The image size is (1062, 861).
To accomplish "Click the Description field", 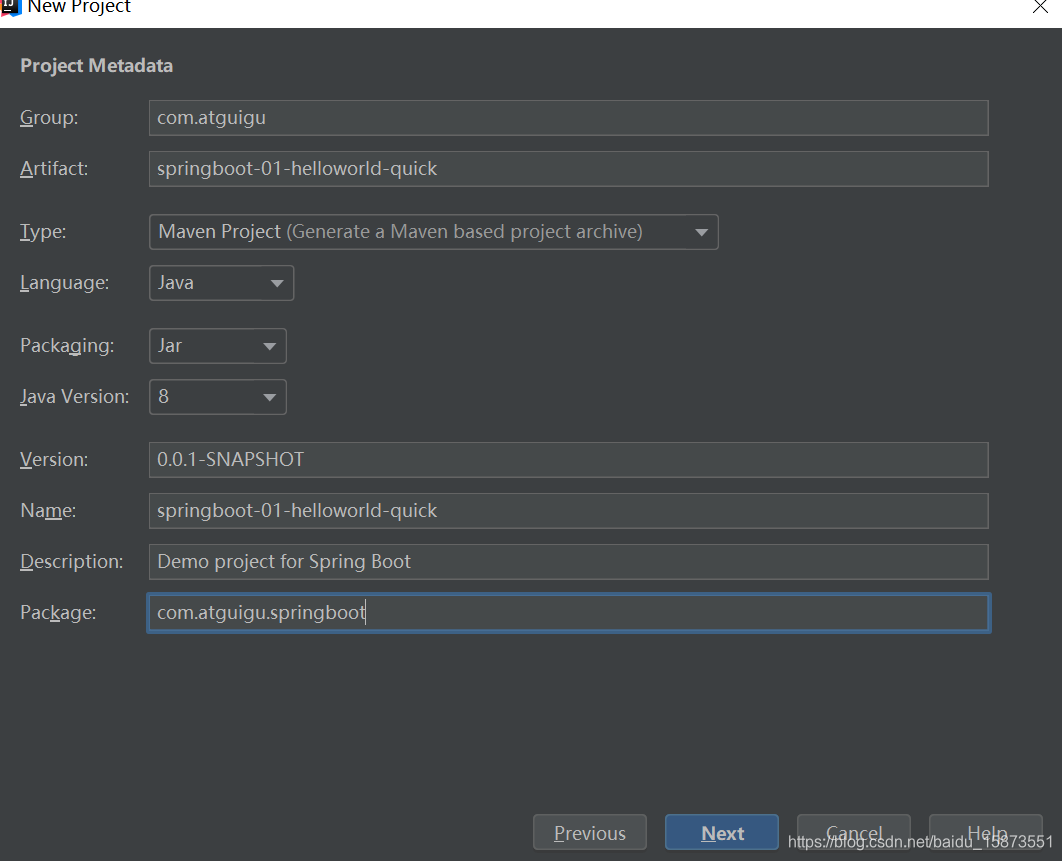I will point(568,561).
